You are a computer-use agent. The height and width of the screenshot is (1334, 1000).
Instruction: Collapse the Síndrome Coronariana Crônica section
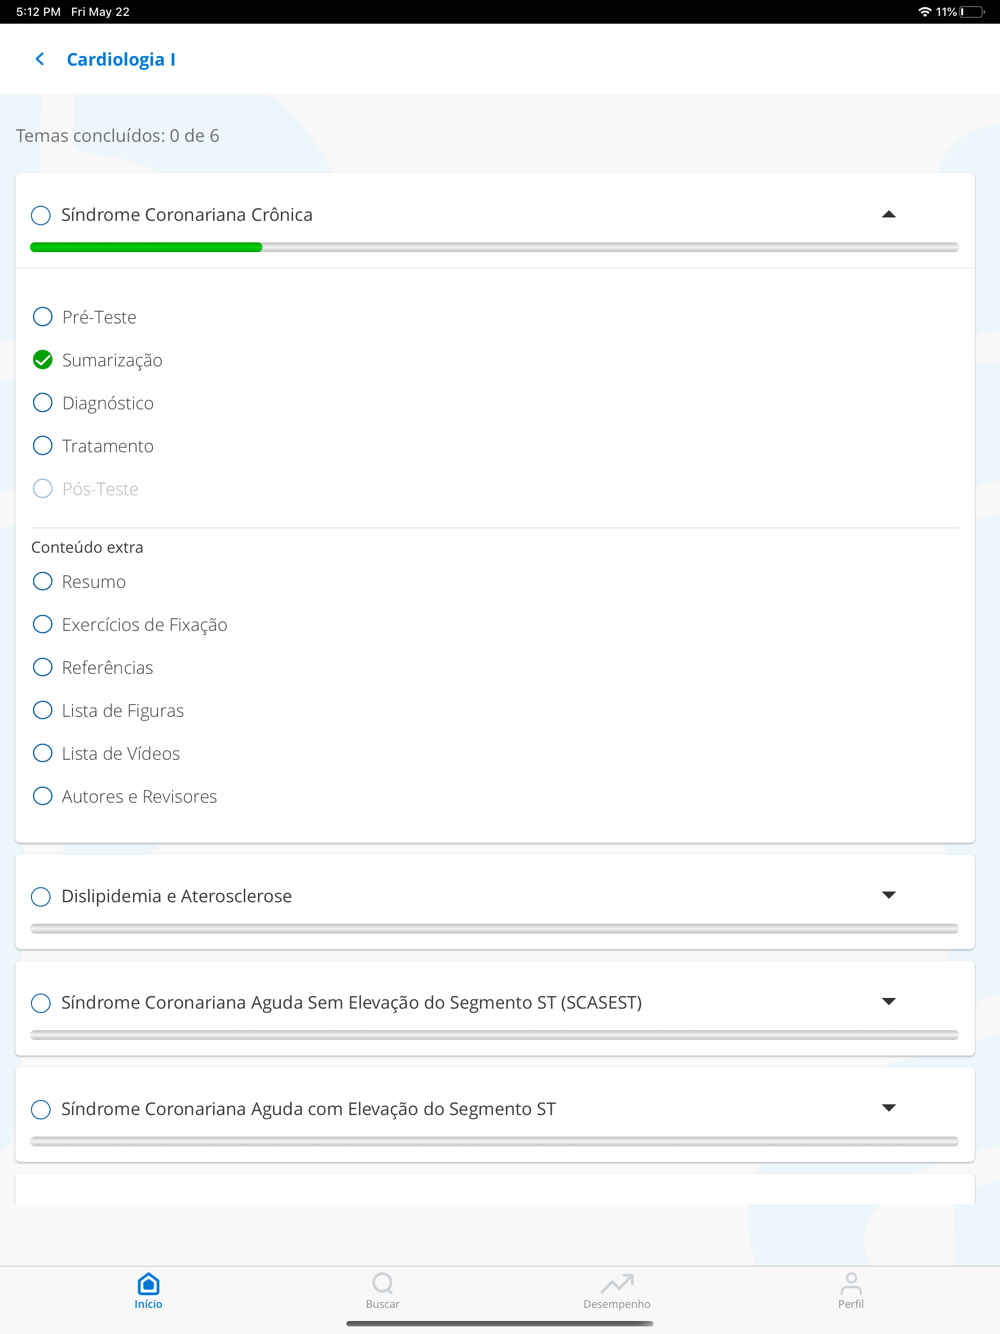pyautogui.click(x=888, y=215)
